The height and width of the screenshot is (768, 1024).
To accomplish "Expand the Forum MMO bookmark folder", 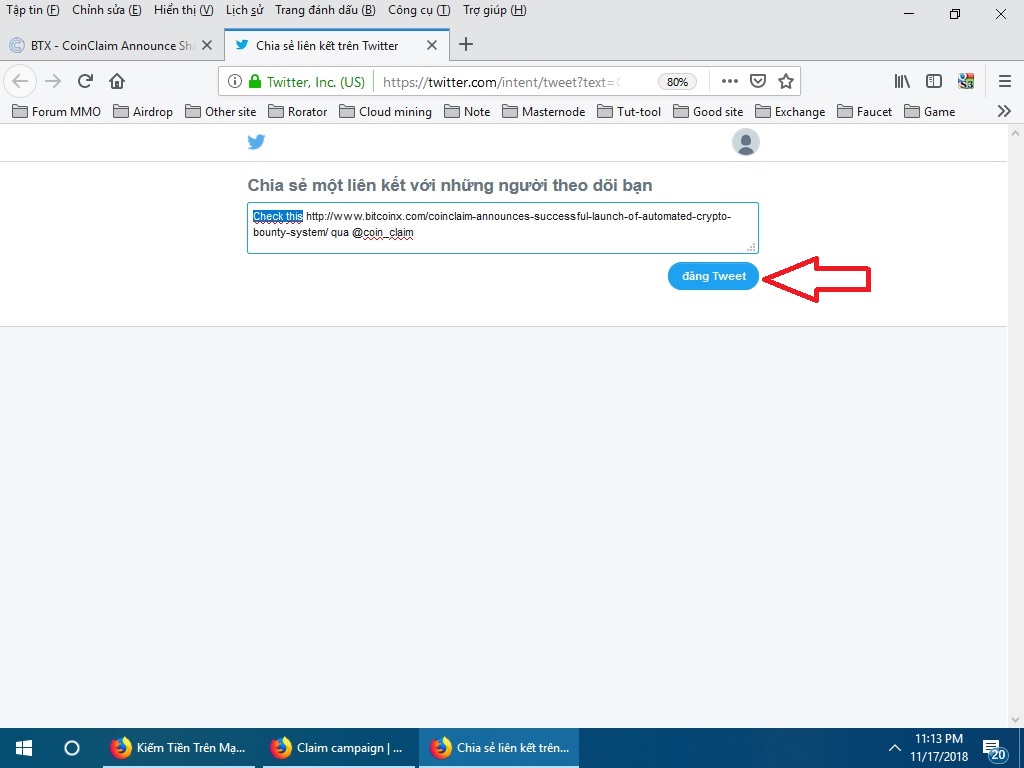I will tap(57, 112).
